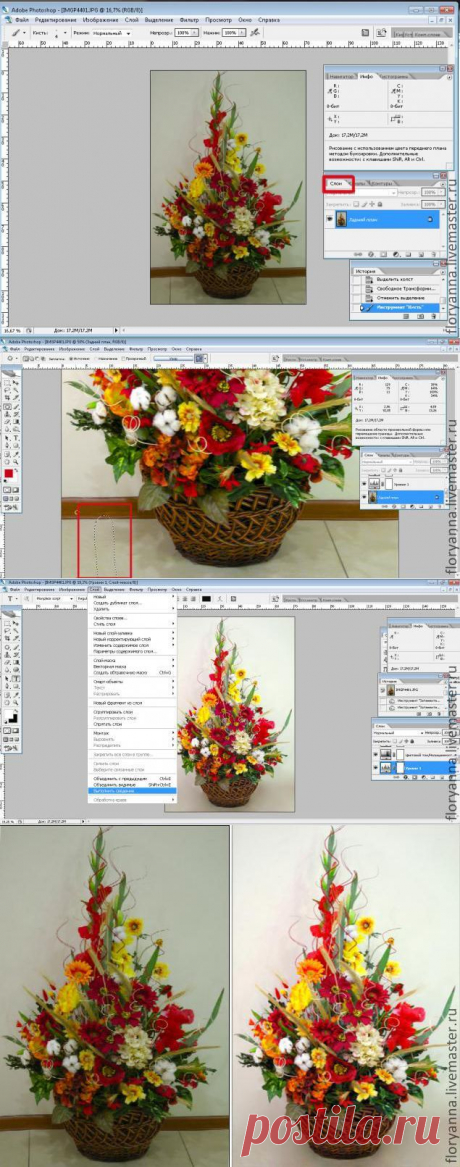Enable the airbrush icon beside Нажим
Viewport: 460px width, 1167px height.
pos(254,33)
